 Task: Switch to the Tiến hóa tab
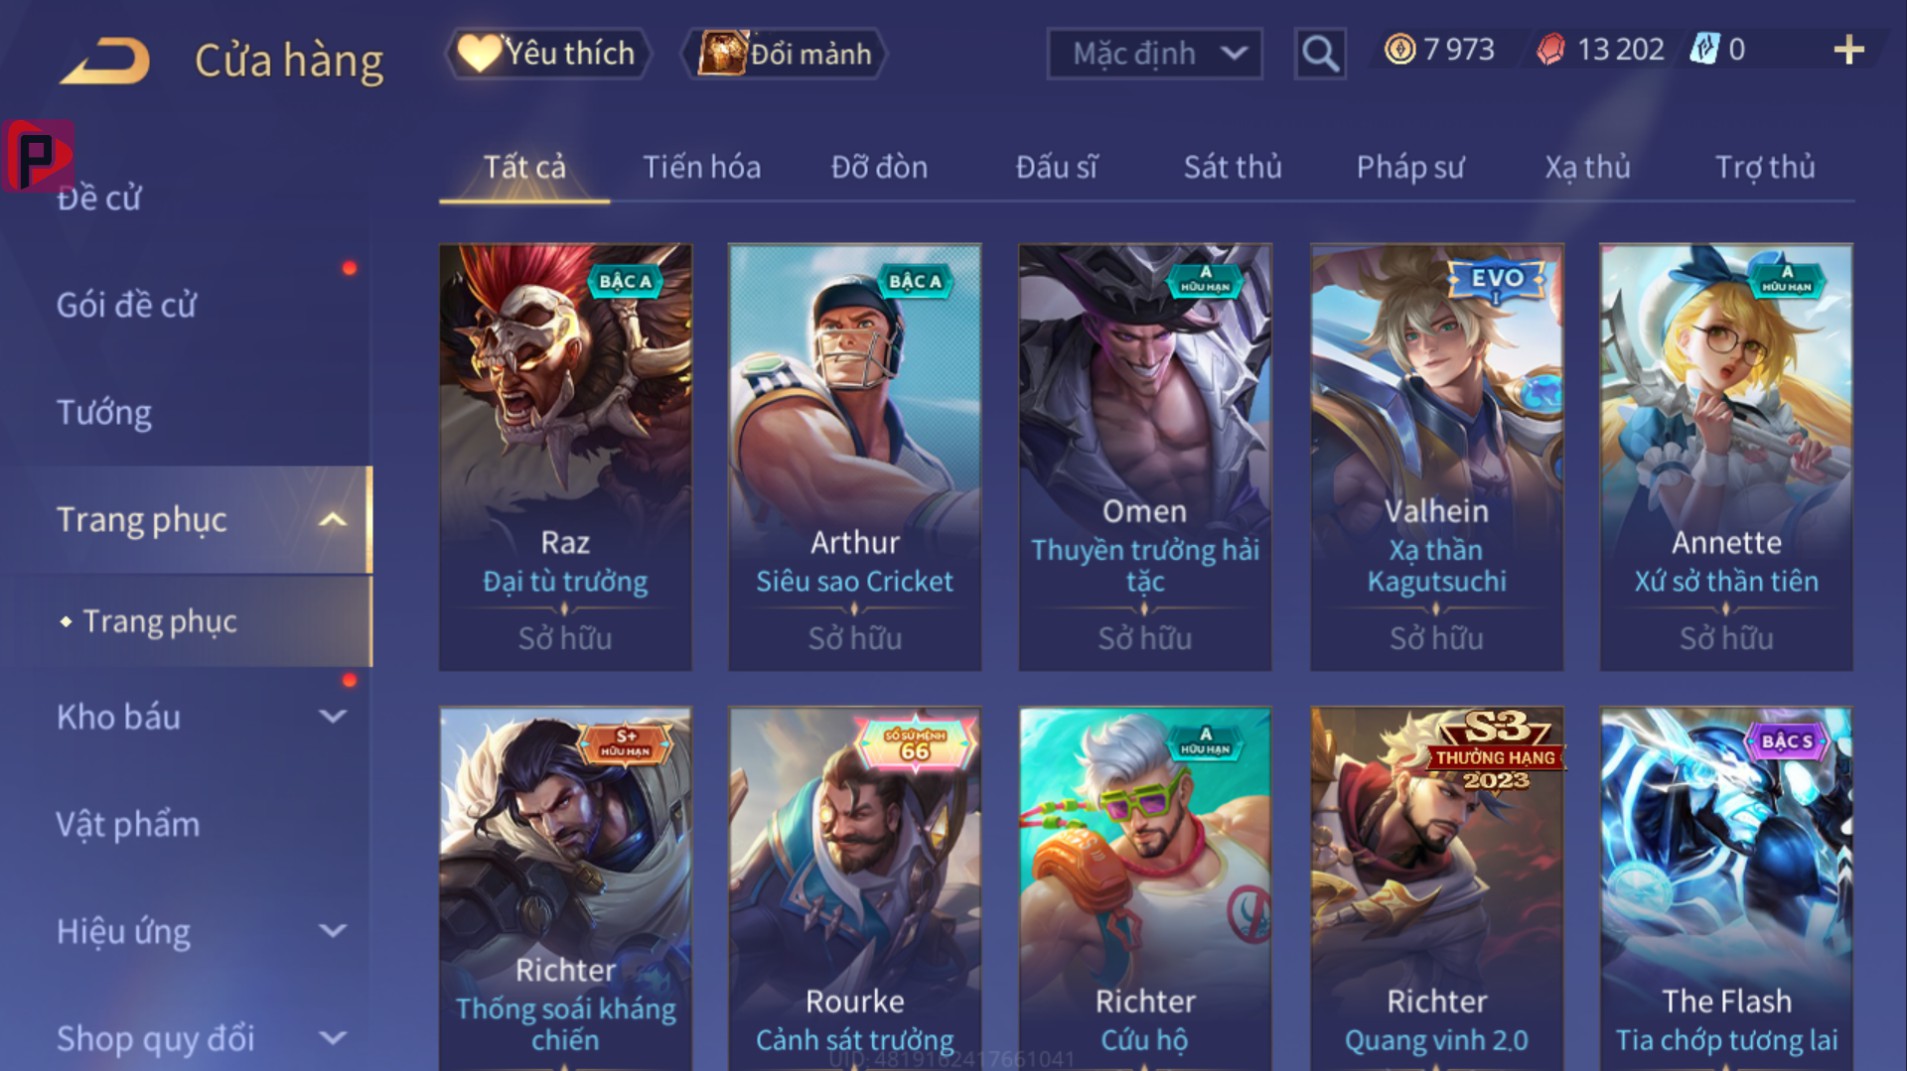click(x=701, y=167)
